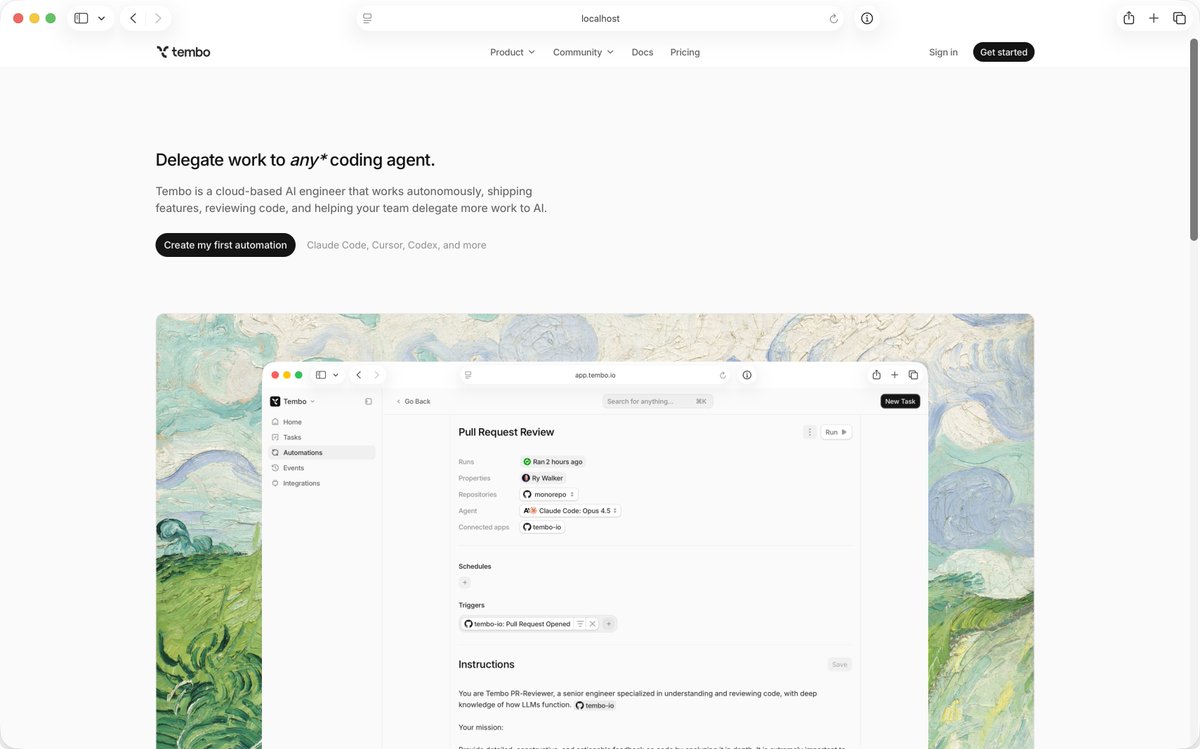Change the monorepo repository selector
1200x749 pixels.
click(x=548, y=494)
